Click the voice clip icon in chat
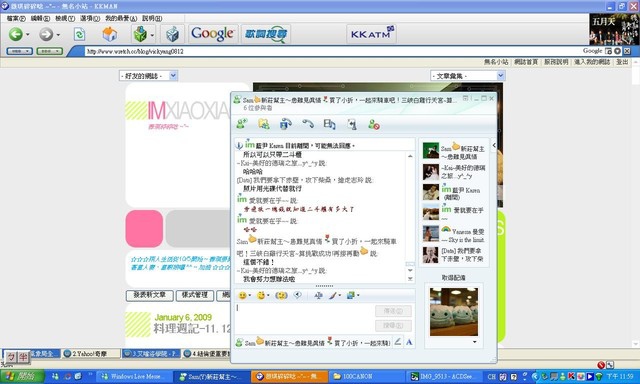 tap(298, 295)
